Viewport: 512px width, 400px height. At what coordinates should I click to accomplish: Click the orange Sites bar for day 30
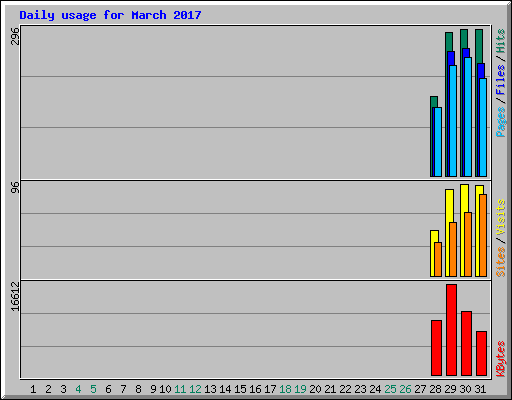click(x=468, y=244)
